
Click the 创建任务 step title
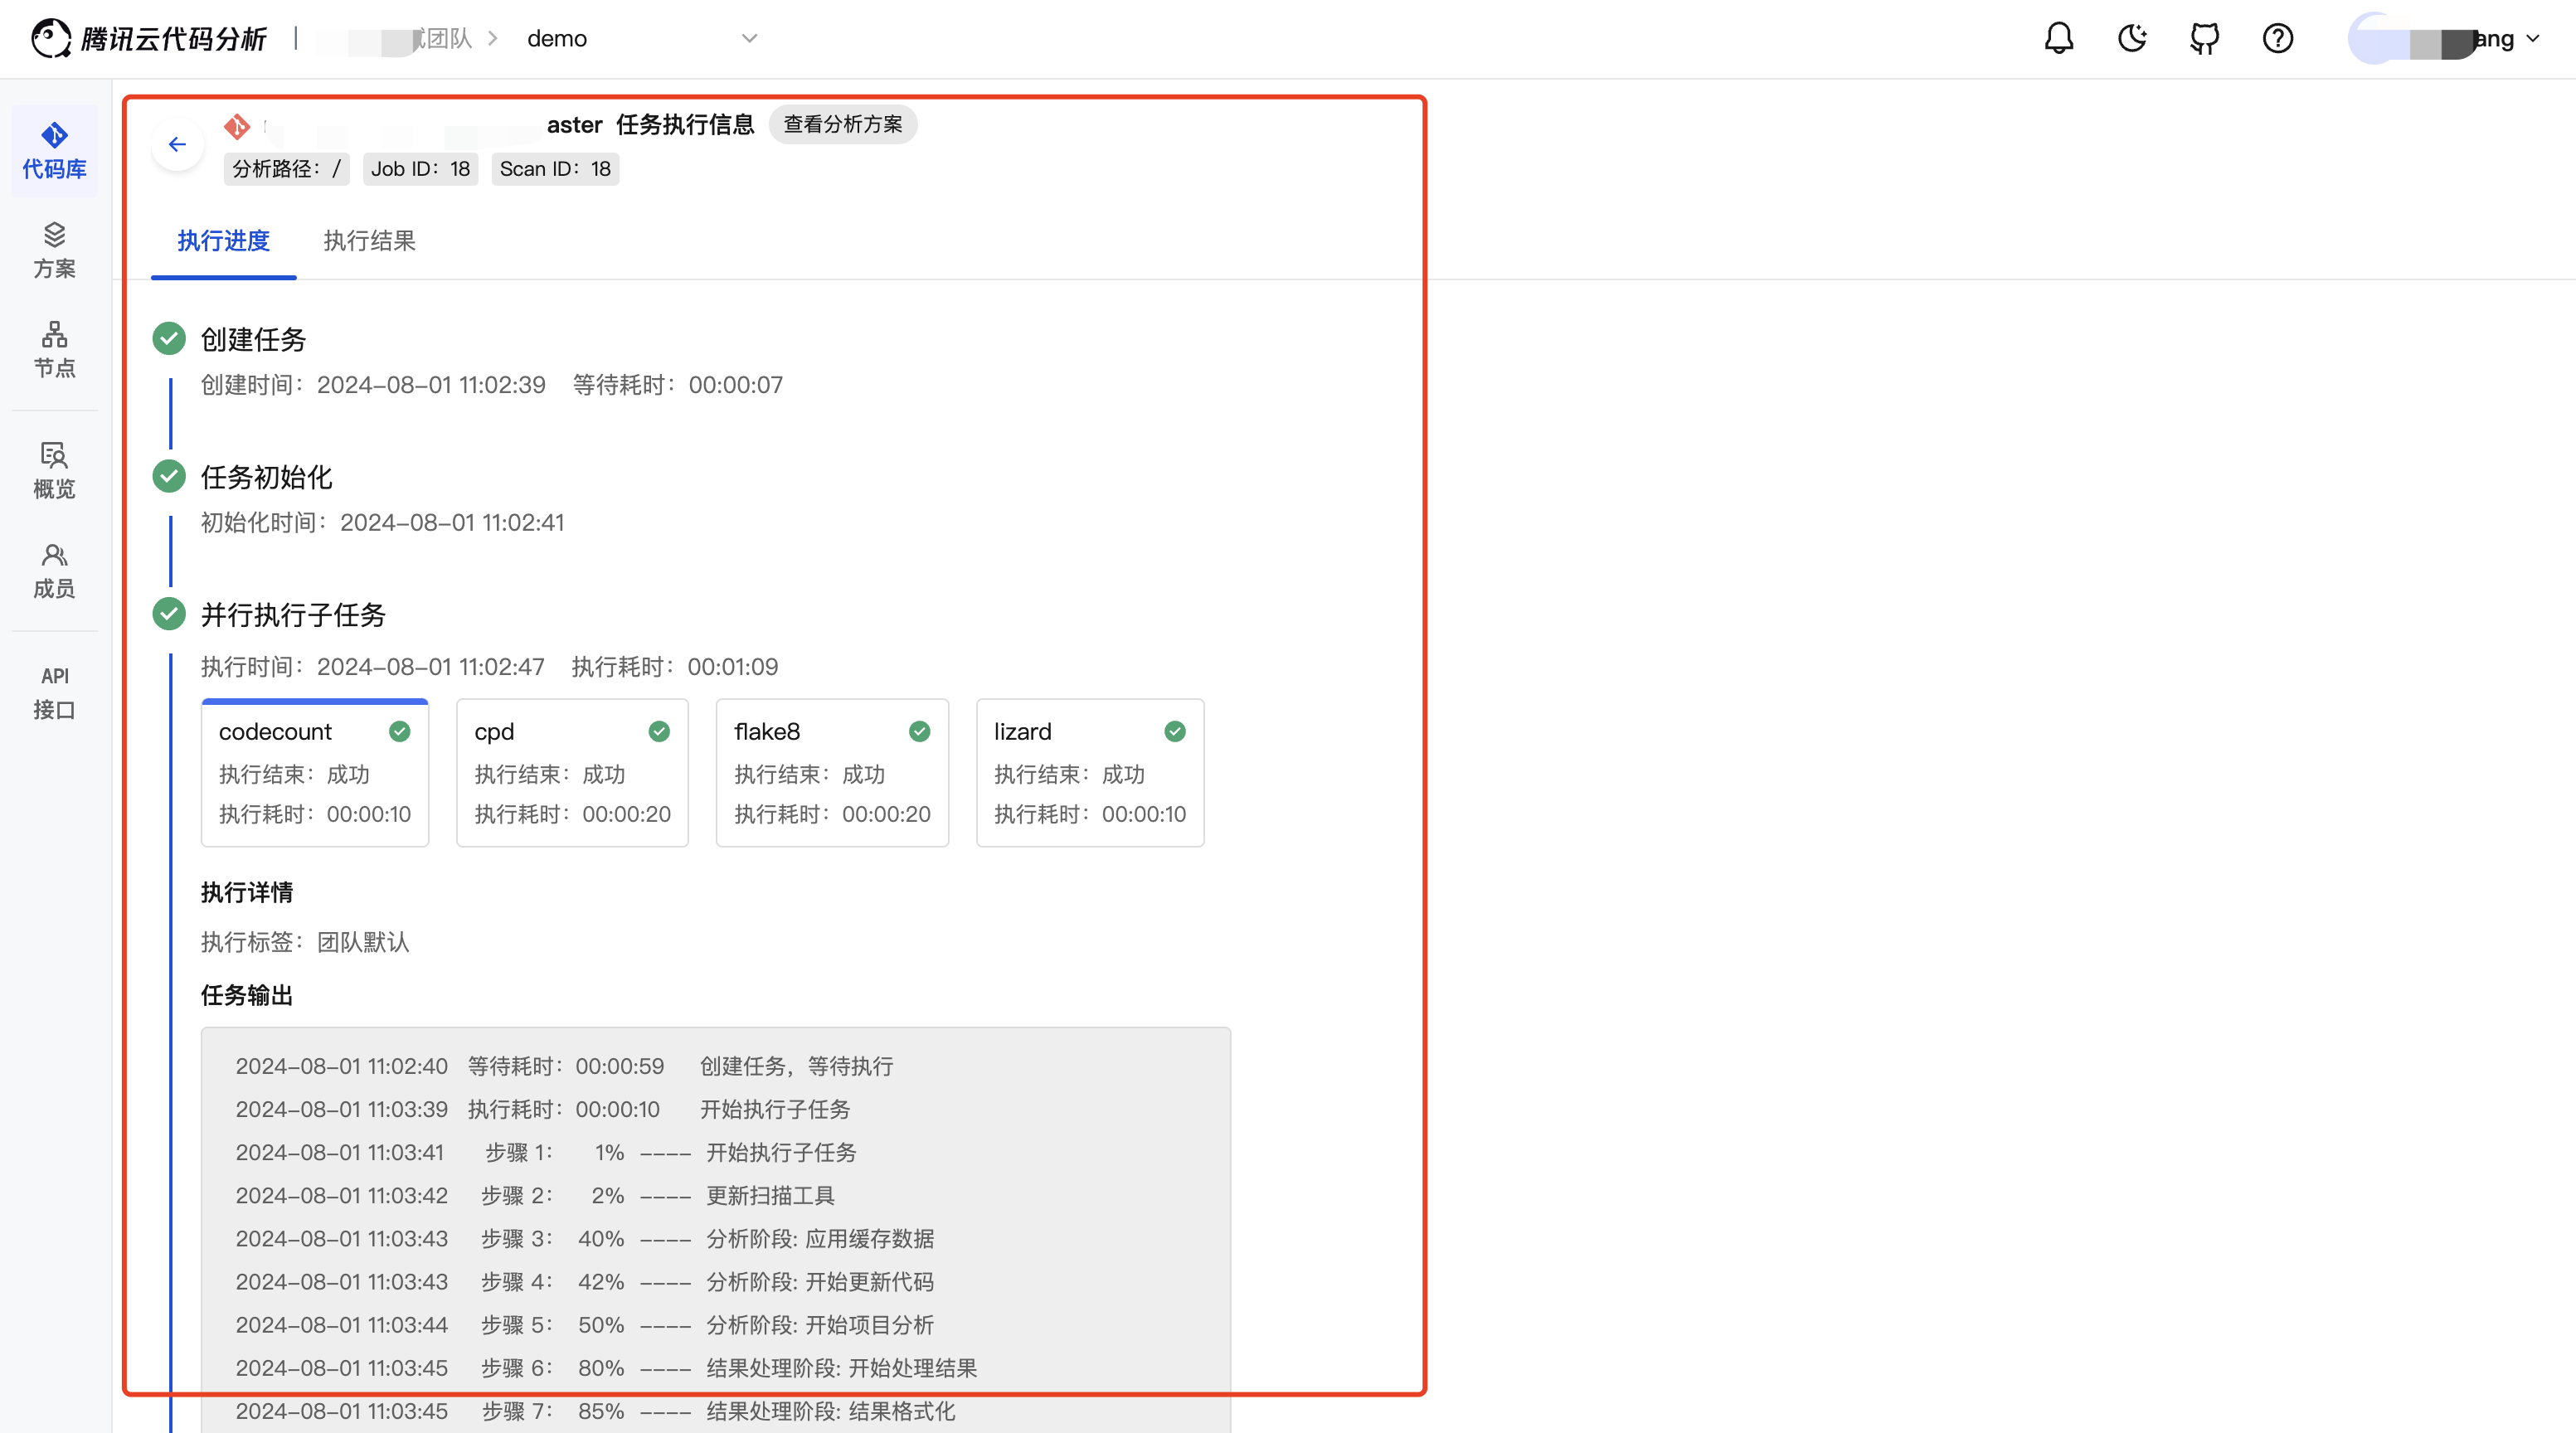click(x=253, y=339)
